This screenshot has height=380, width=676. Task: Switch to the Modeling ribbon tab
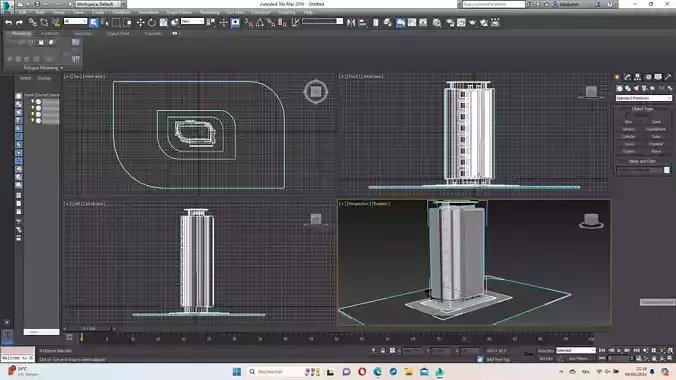click(x=21, y=33)
